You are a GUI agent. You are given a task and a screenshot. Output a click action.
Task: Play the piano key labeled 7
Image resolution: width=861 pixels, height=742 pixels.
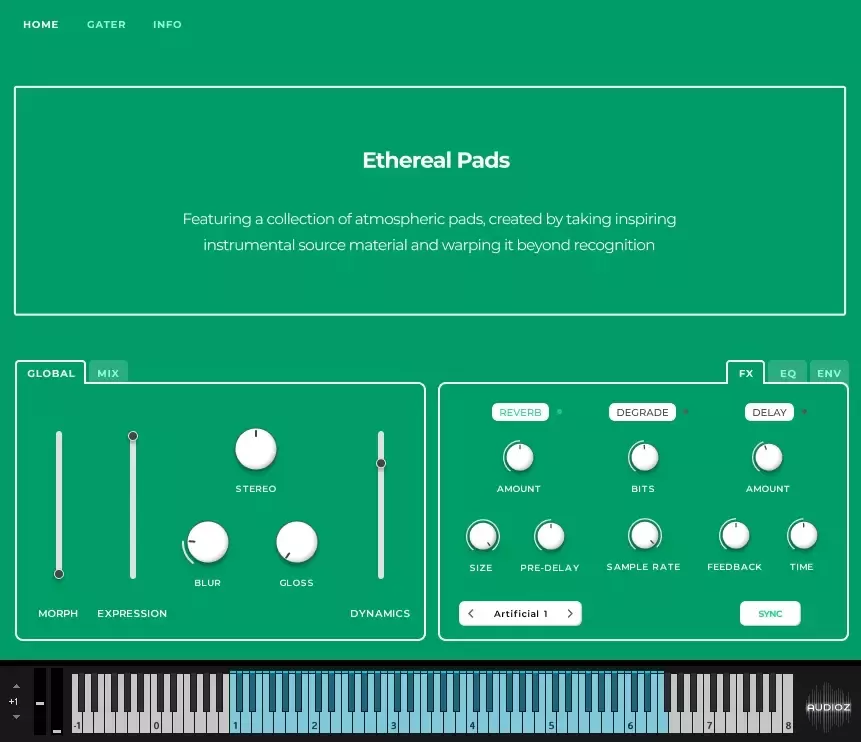pyautogui.click(x=709, y=723)
